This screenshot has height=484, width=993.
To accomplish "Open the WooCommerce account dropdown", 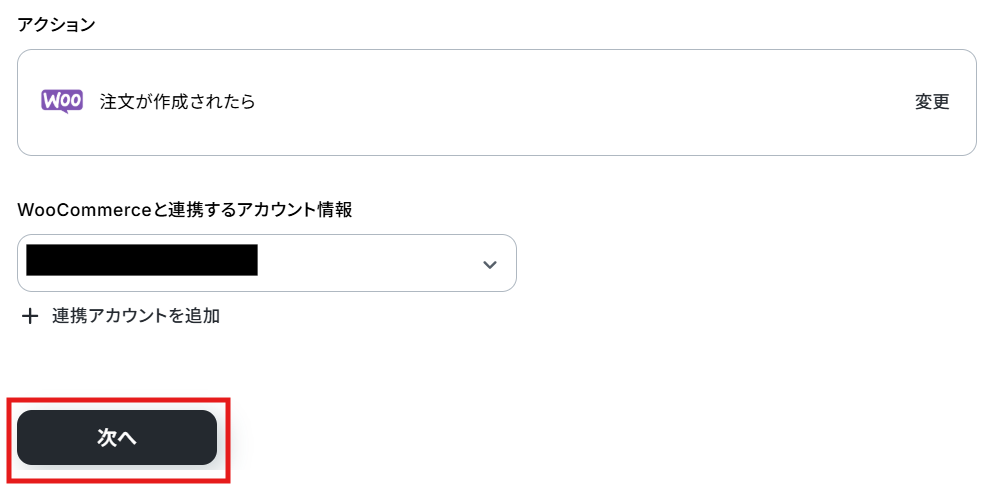I will [x=267, y=263].
